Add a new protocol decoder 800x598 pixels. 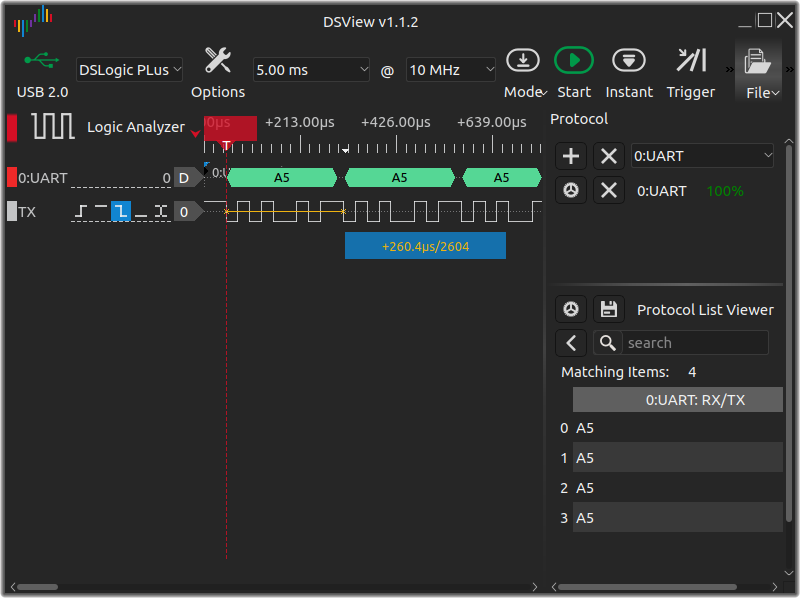pos(571,156)
